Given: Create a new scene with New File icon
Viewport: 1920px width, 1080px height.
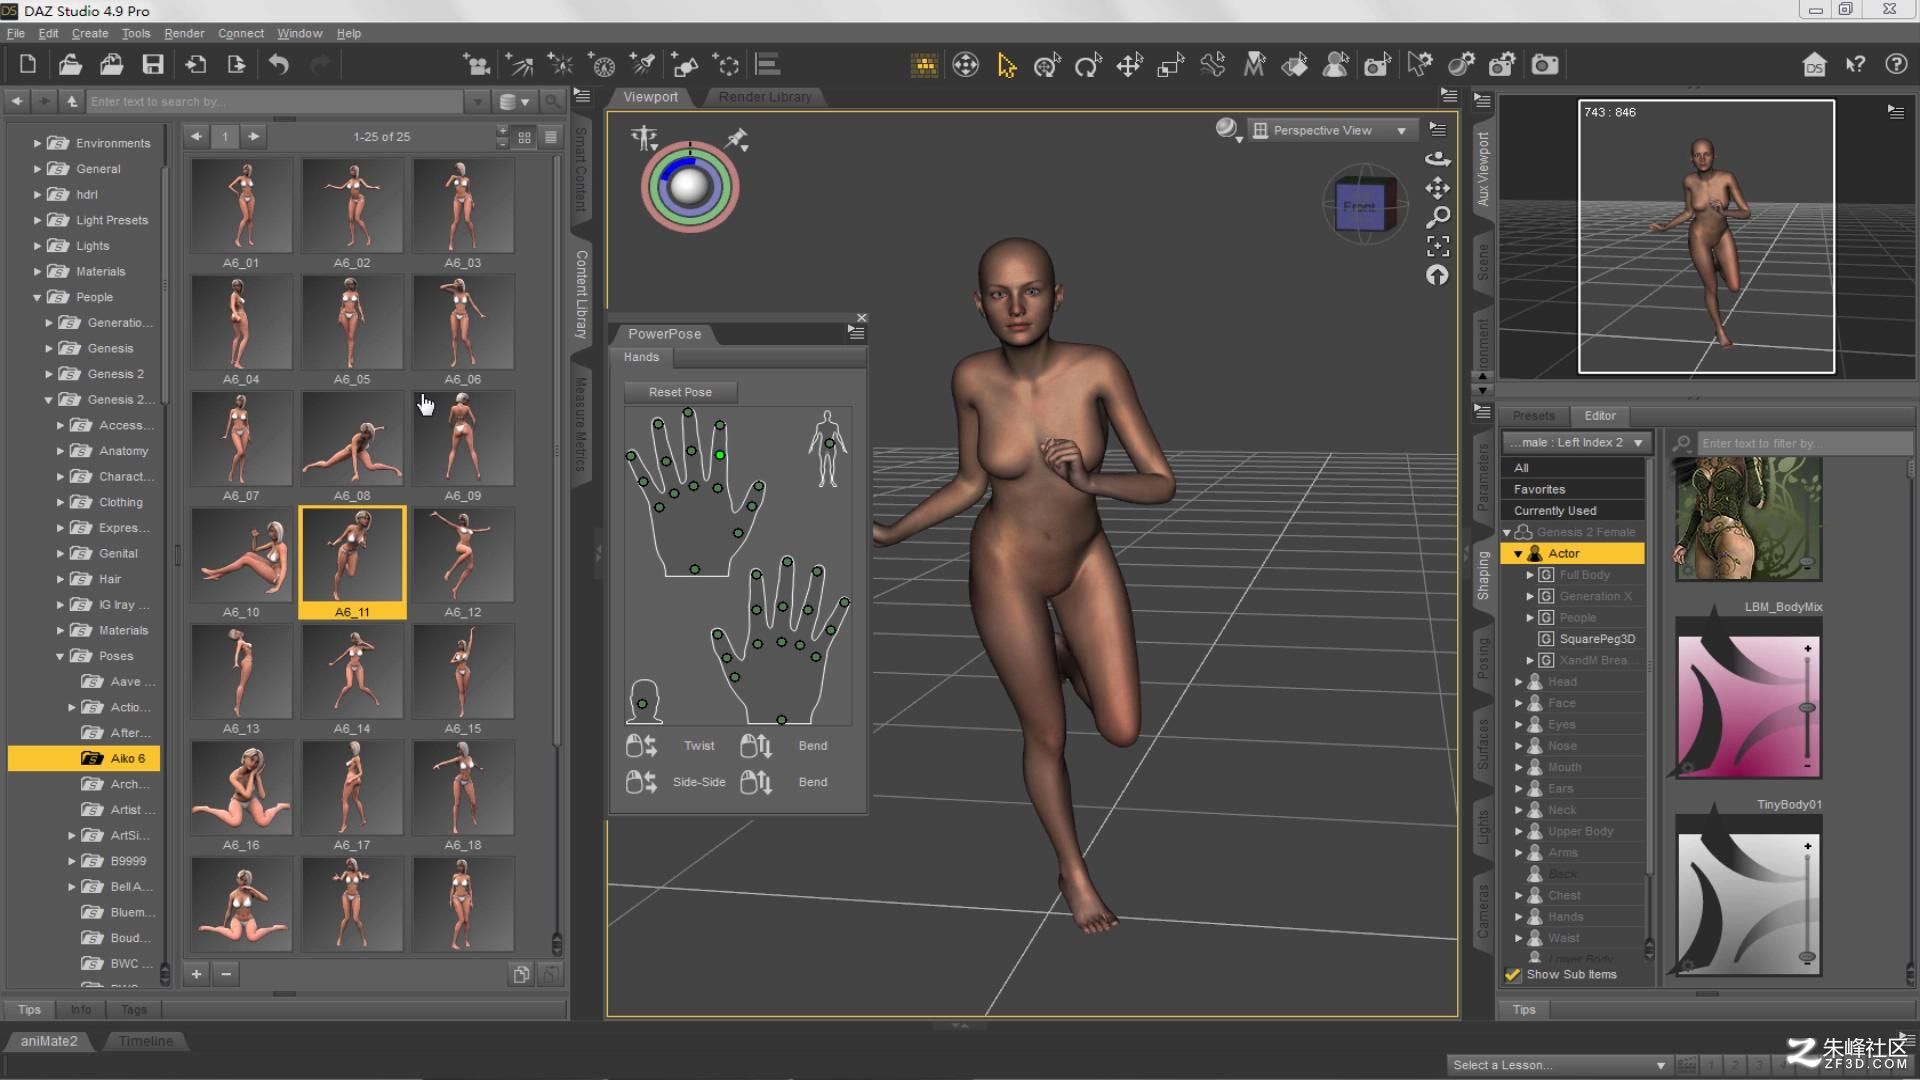Looking at the screenshot, I should tap(28, 65).
